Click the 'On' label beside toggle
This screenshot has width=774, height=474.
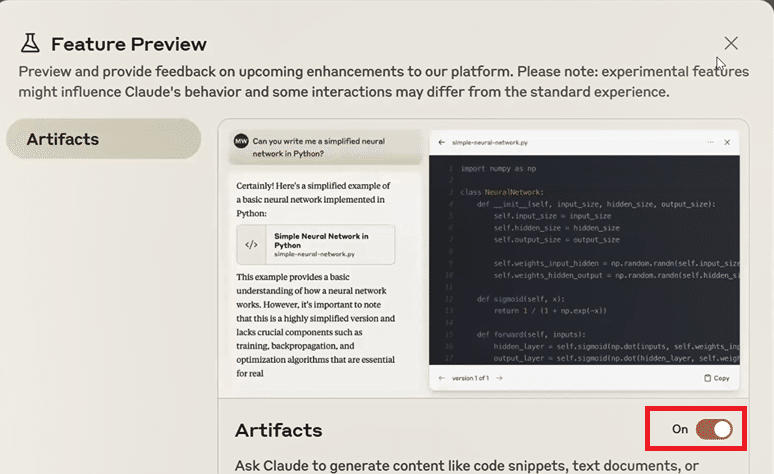[x=680, y=429]
